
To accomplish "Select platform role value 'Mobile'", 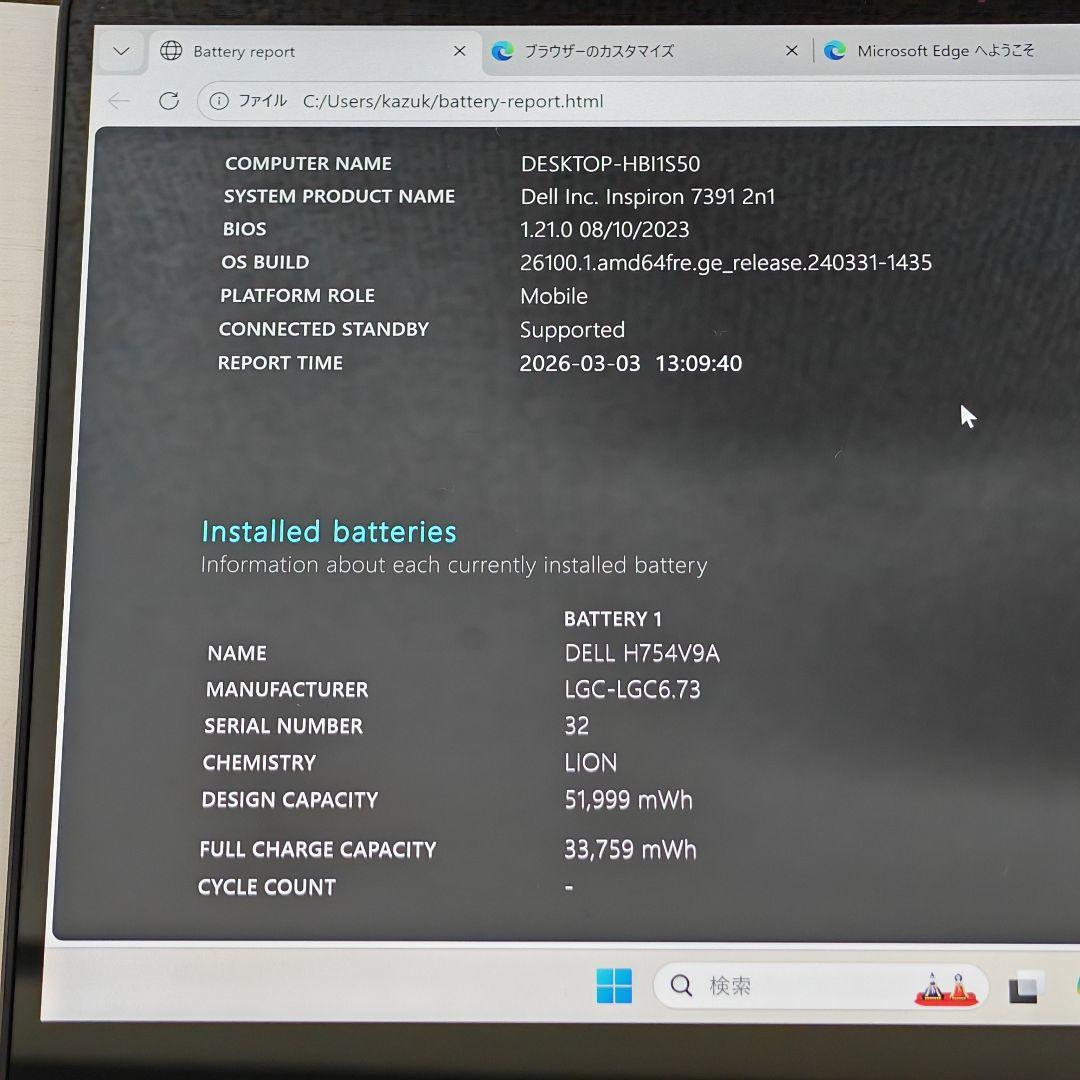I will point(554,296).
